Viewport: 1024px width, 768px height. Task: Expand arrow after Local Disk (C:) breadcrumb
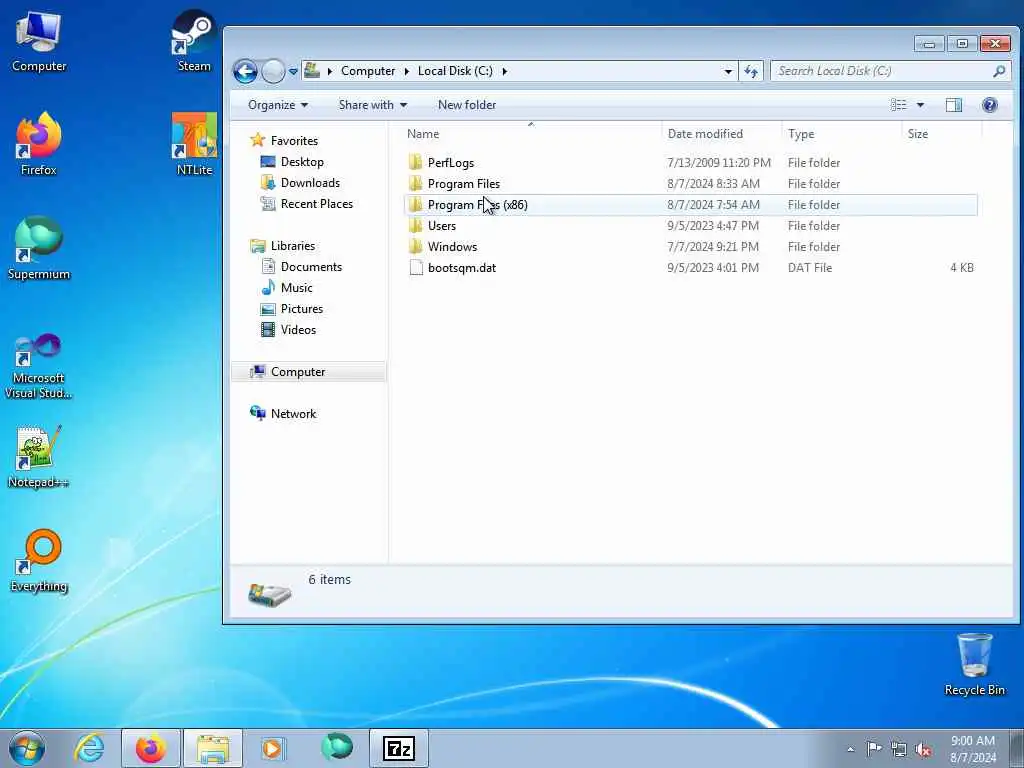(x=505, y=71)
